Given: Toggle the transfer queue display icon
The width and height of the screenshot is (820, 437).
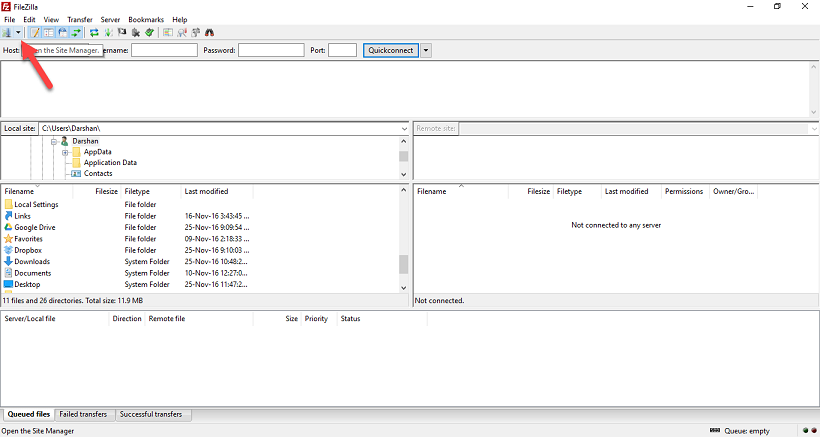Looking at the screenshot, I should point(76,32).
